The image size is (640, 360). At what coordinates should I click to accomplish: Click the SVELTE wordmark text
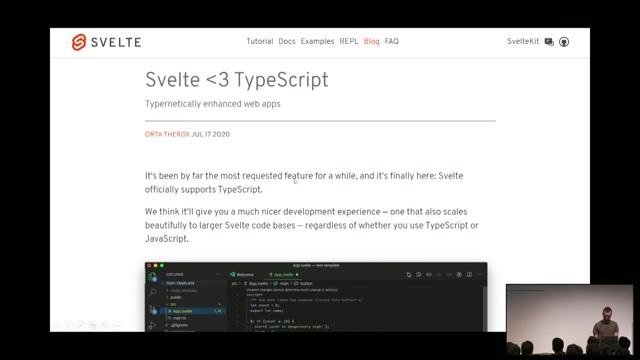tap(116, 42)
